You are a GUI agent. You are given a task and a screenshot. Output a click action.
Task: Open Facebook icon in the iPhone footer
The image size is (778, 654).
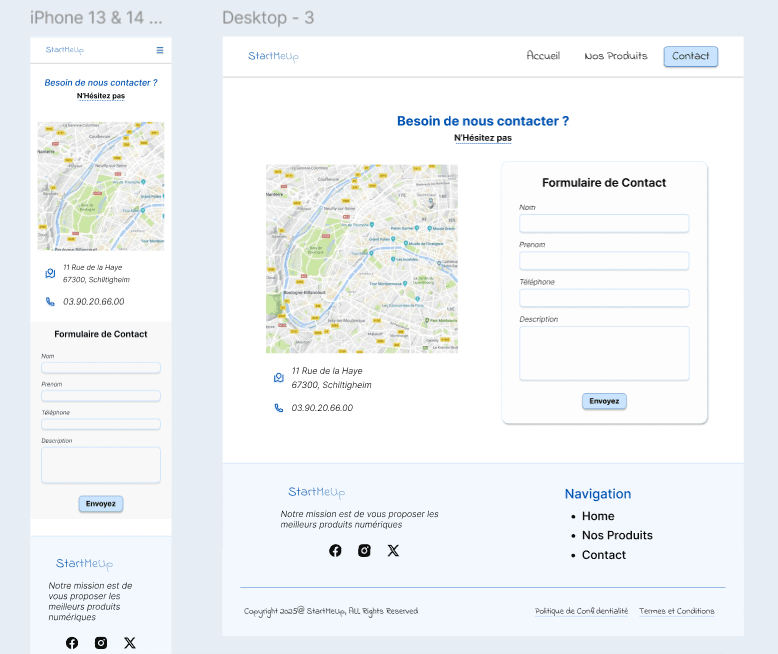click(72, 643)
